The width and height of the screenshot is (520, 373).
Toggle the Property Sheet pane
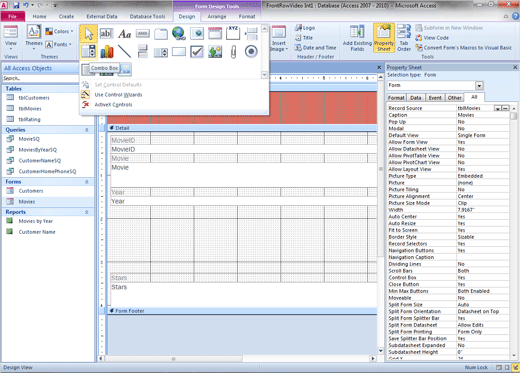click(384, 38)
